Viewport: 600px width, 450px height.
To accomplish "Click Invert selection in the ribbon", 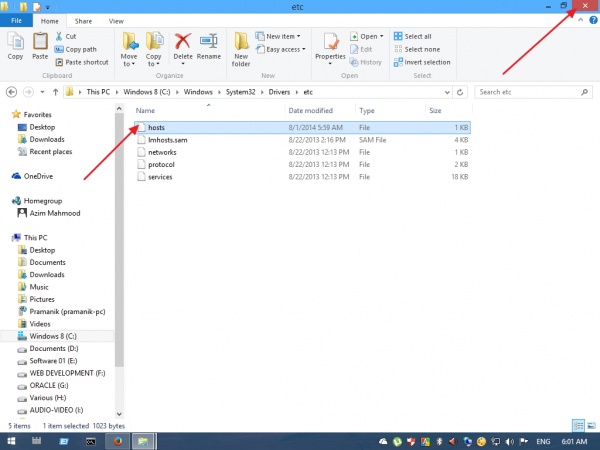I will 422,62.
